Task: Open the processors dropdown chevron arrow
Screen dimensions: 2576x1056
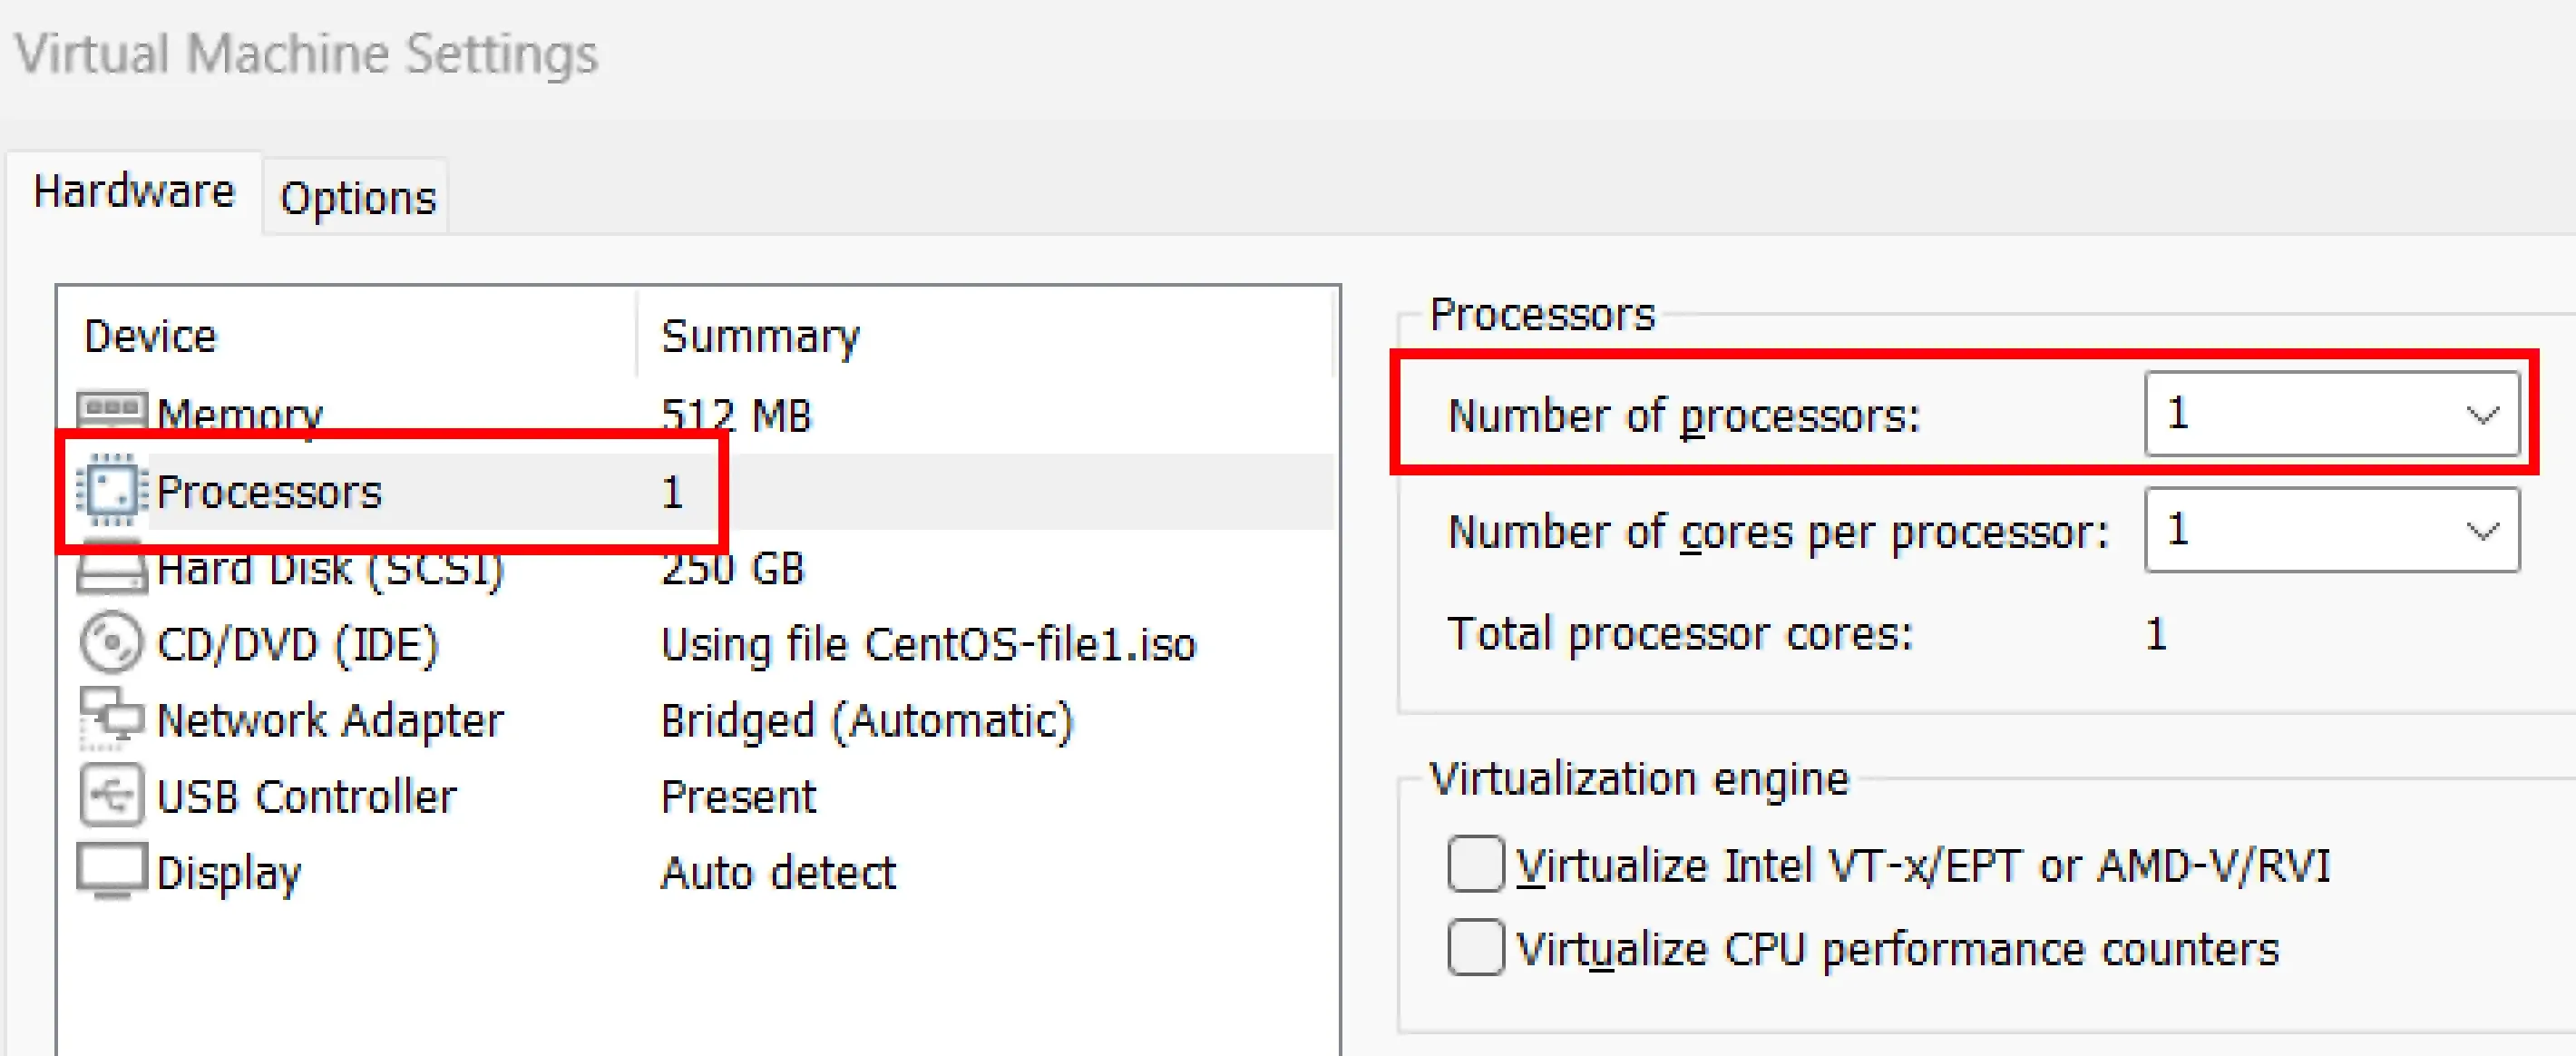Action: (x=2479, y=415)
